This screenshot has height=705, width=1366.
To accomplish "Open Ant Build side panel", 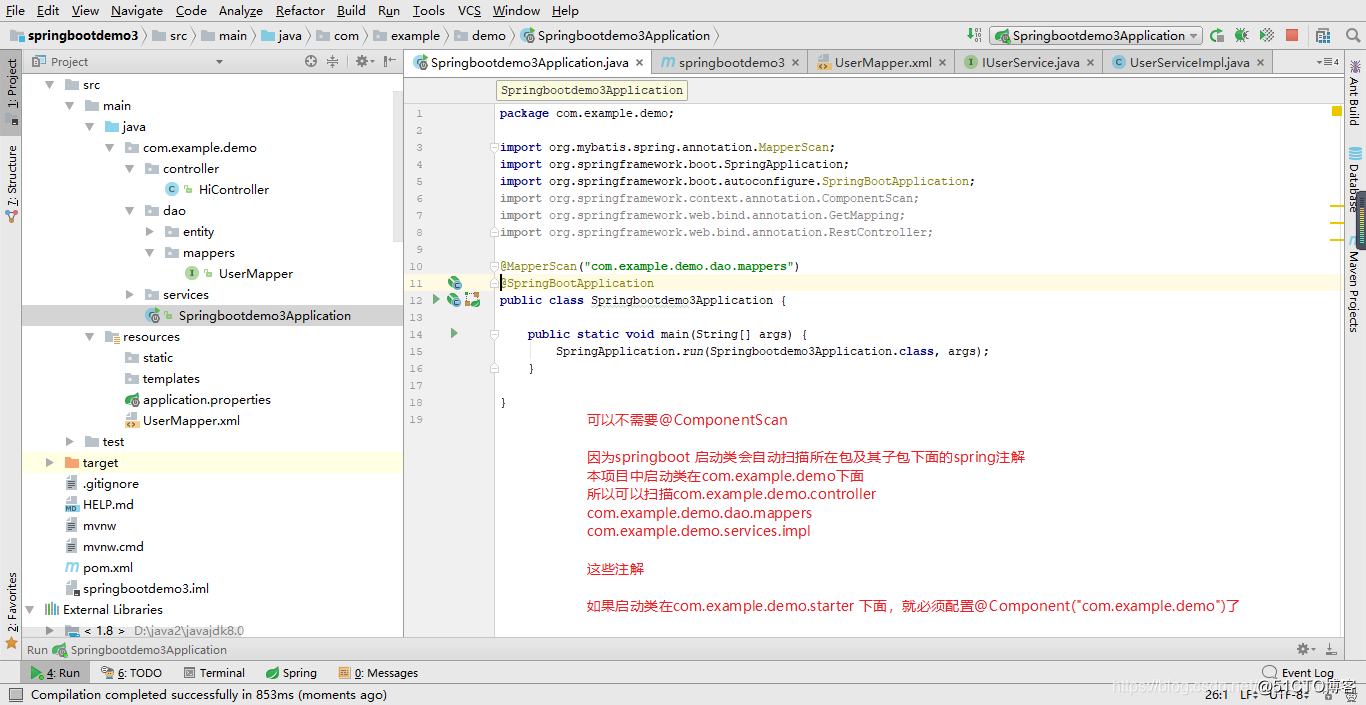I will (x=1354, y=91).
